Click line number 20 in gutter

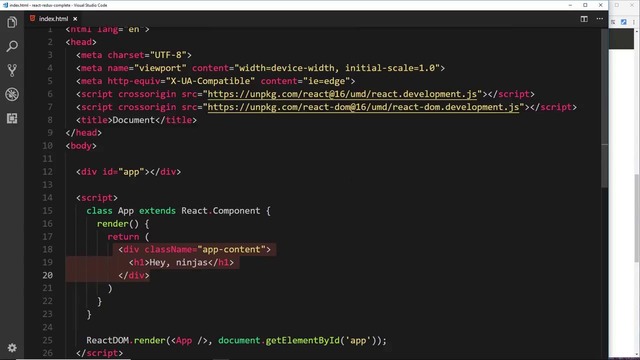pyautogui.click(x=47, y=275)
